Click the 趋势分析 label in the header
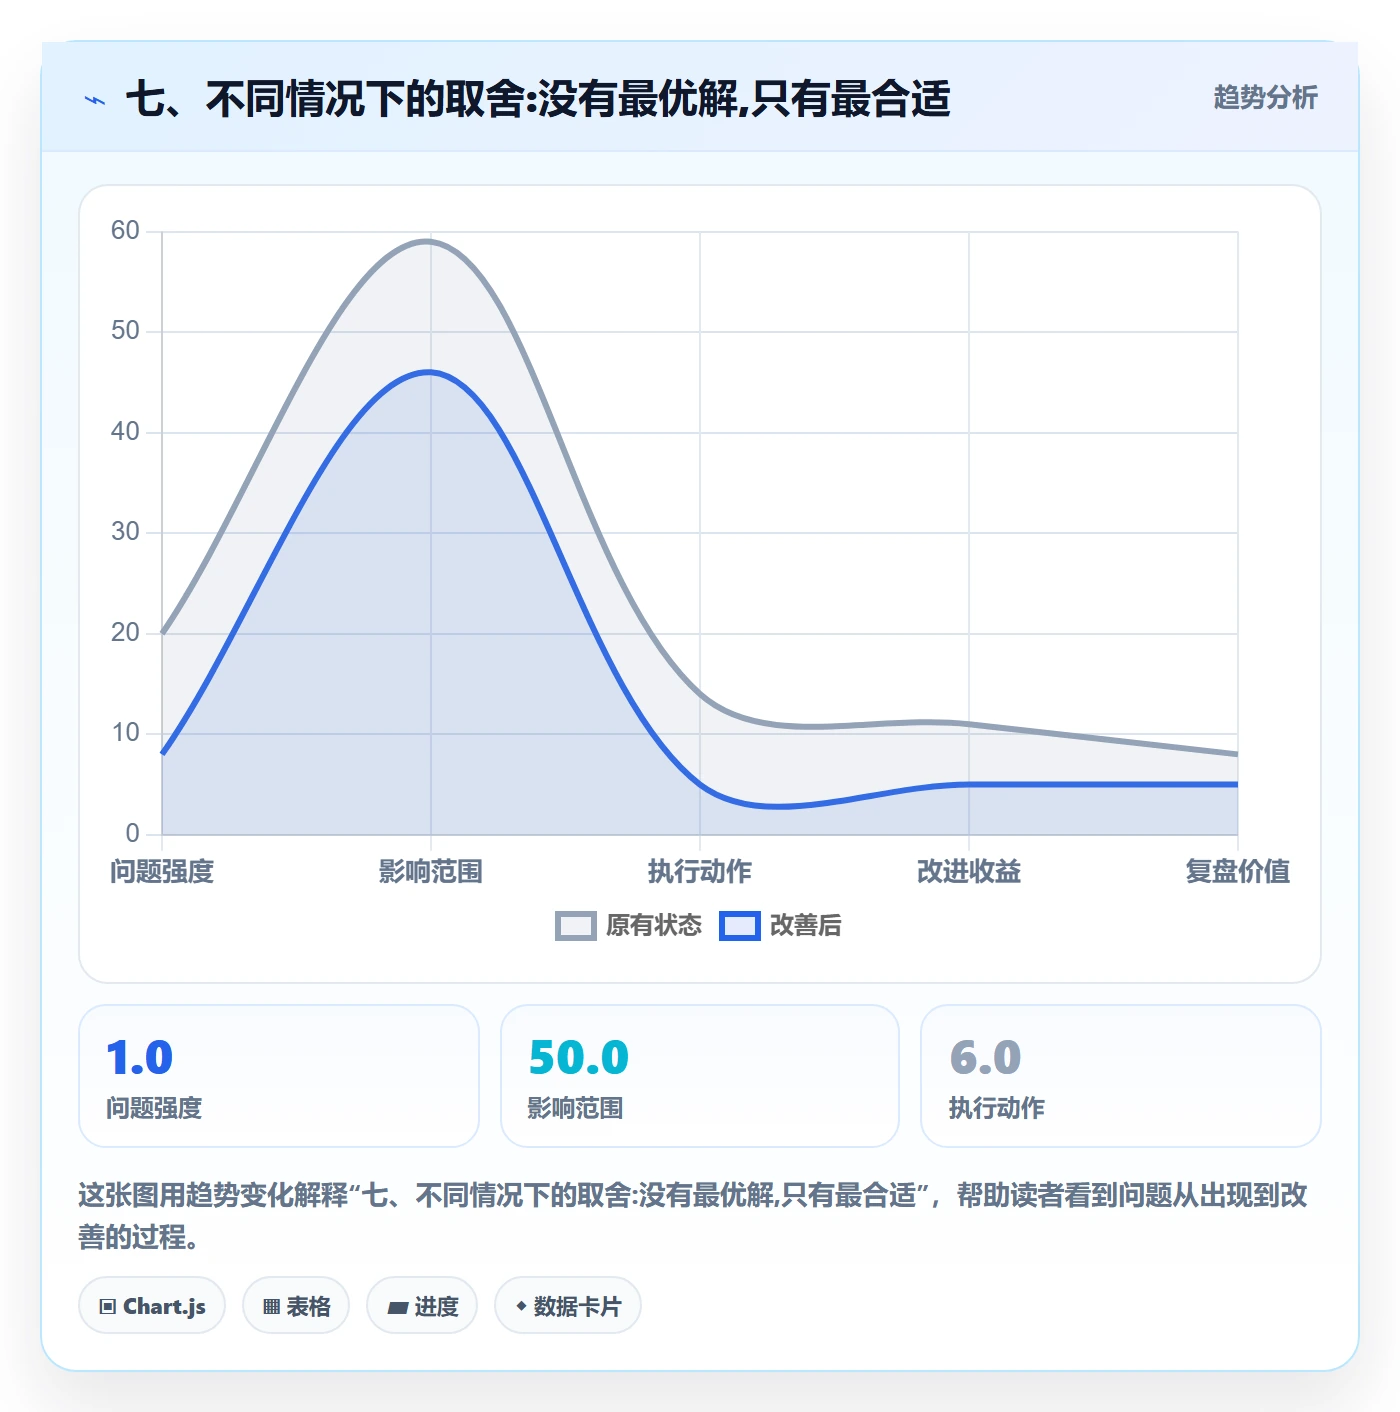This screenshot has width=1400, height=1412. coord(1265,97)
